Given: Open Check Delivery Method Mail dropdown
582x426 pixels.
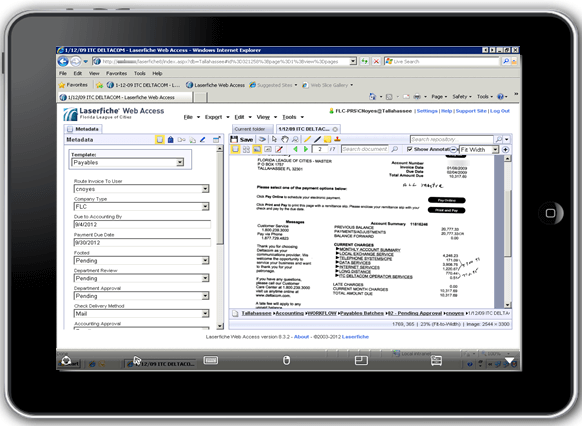Looking at the screenshot, I should (205, 314).
